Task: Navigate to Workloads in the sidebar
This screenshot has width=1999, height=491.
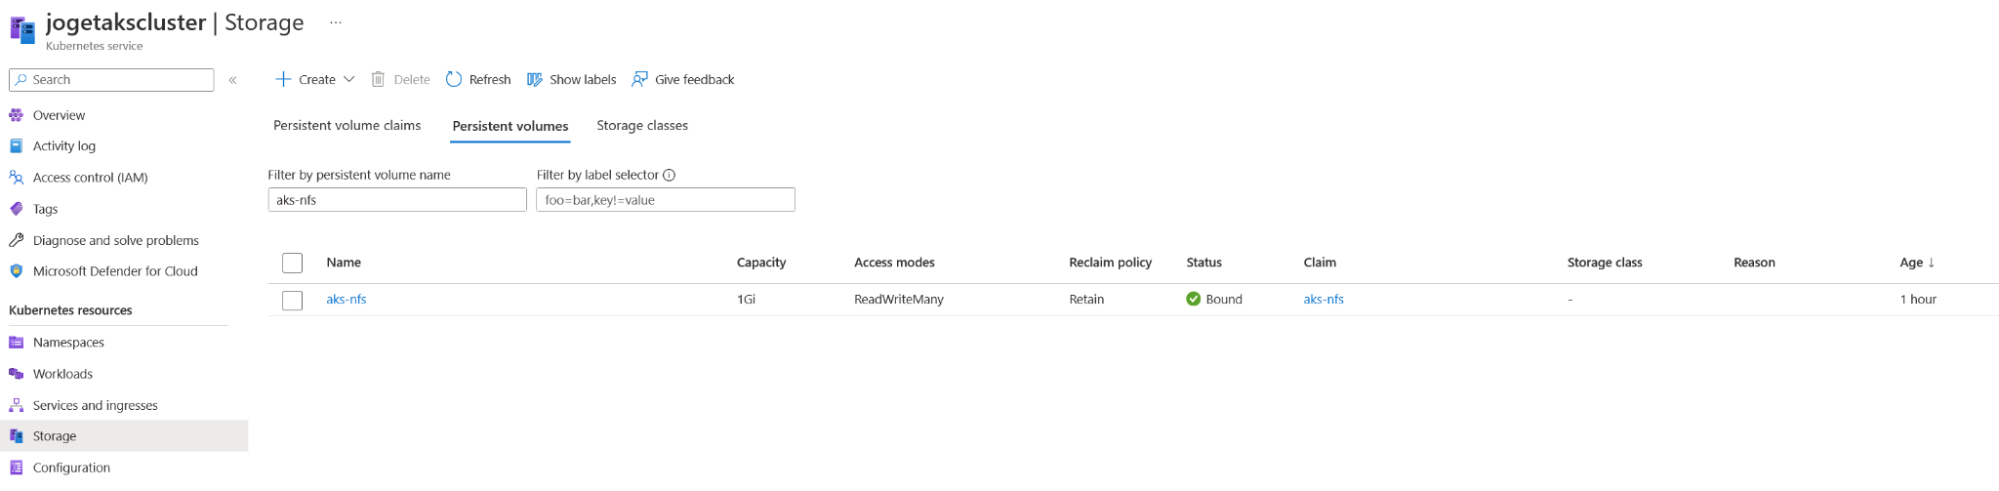Action: [62, 374]
